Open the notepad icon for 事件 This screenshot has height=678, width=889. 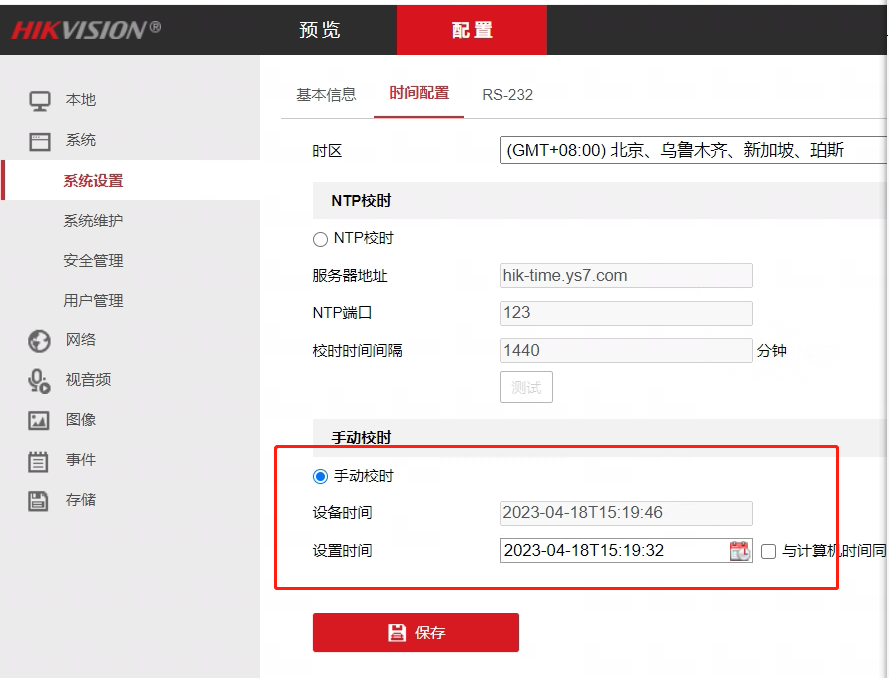click(x=39, y=461)
